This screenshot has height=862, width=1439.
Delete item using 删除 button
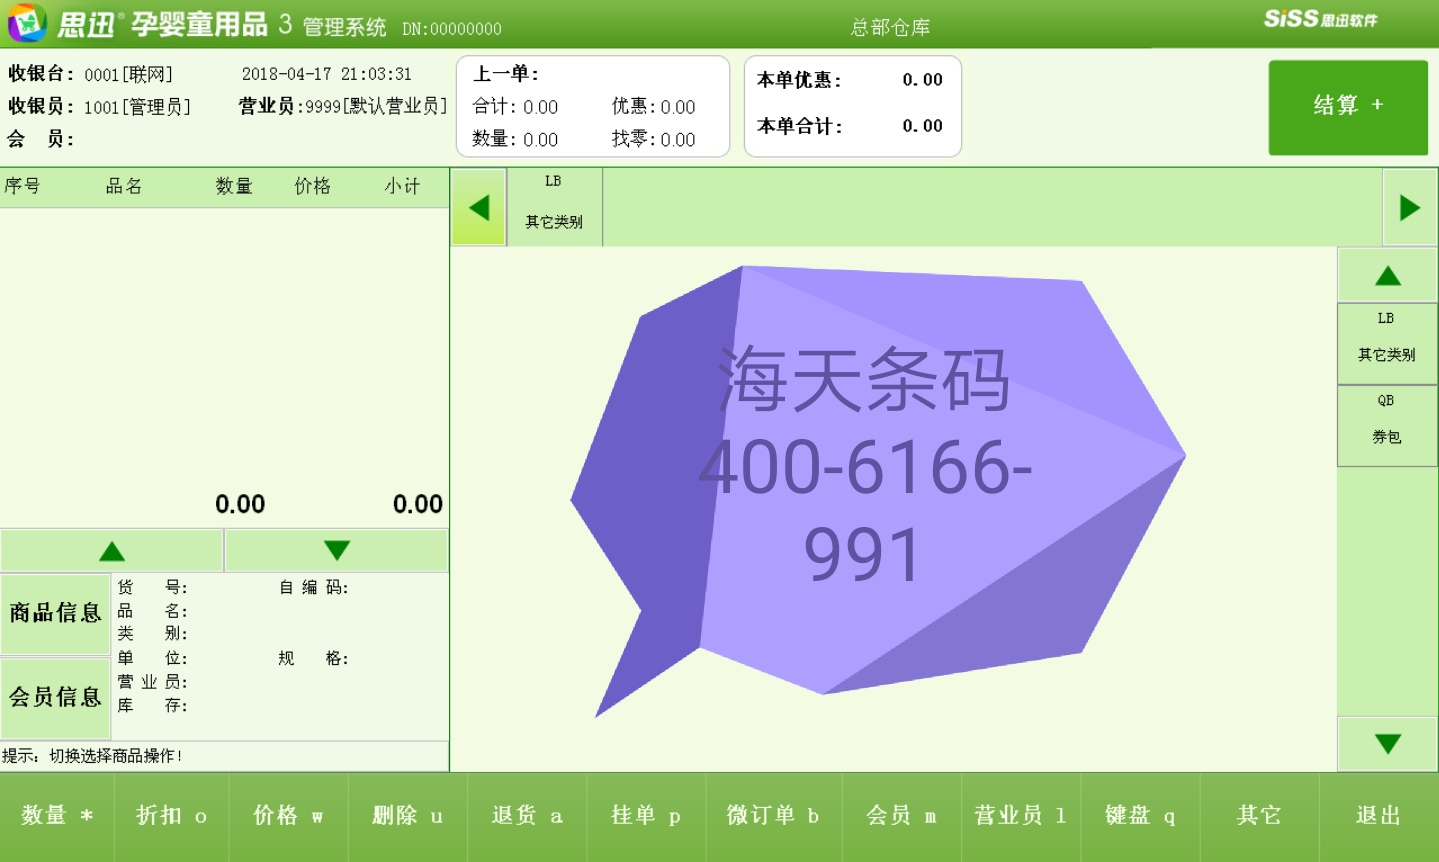tap(407, 816)
